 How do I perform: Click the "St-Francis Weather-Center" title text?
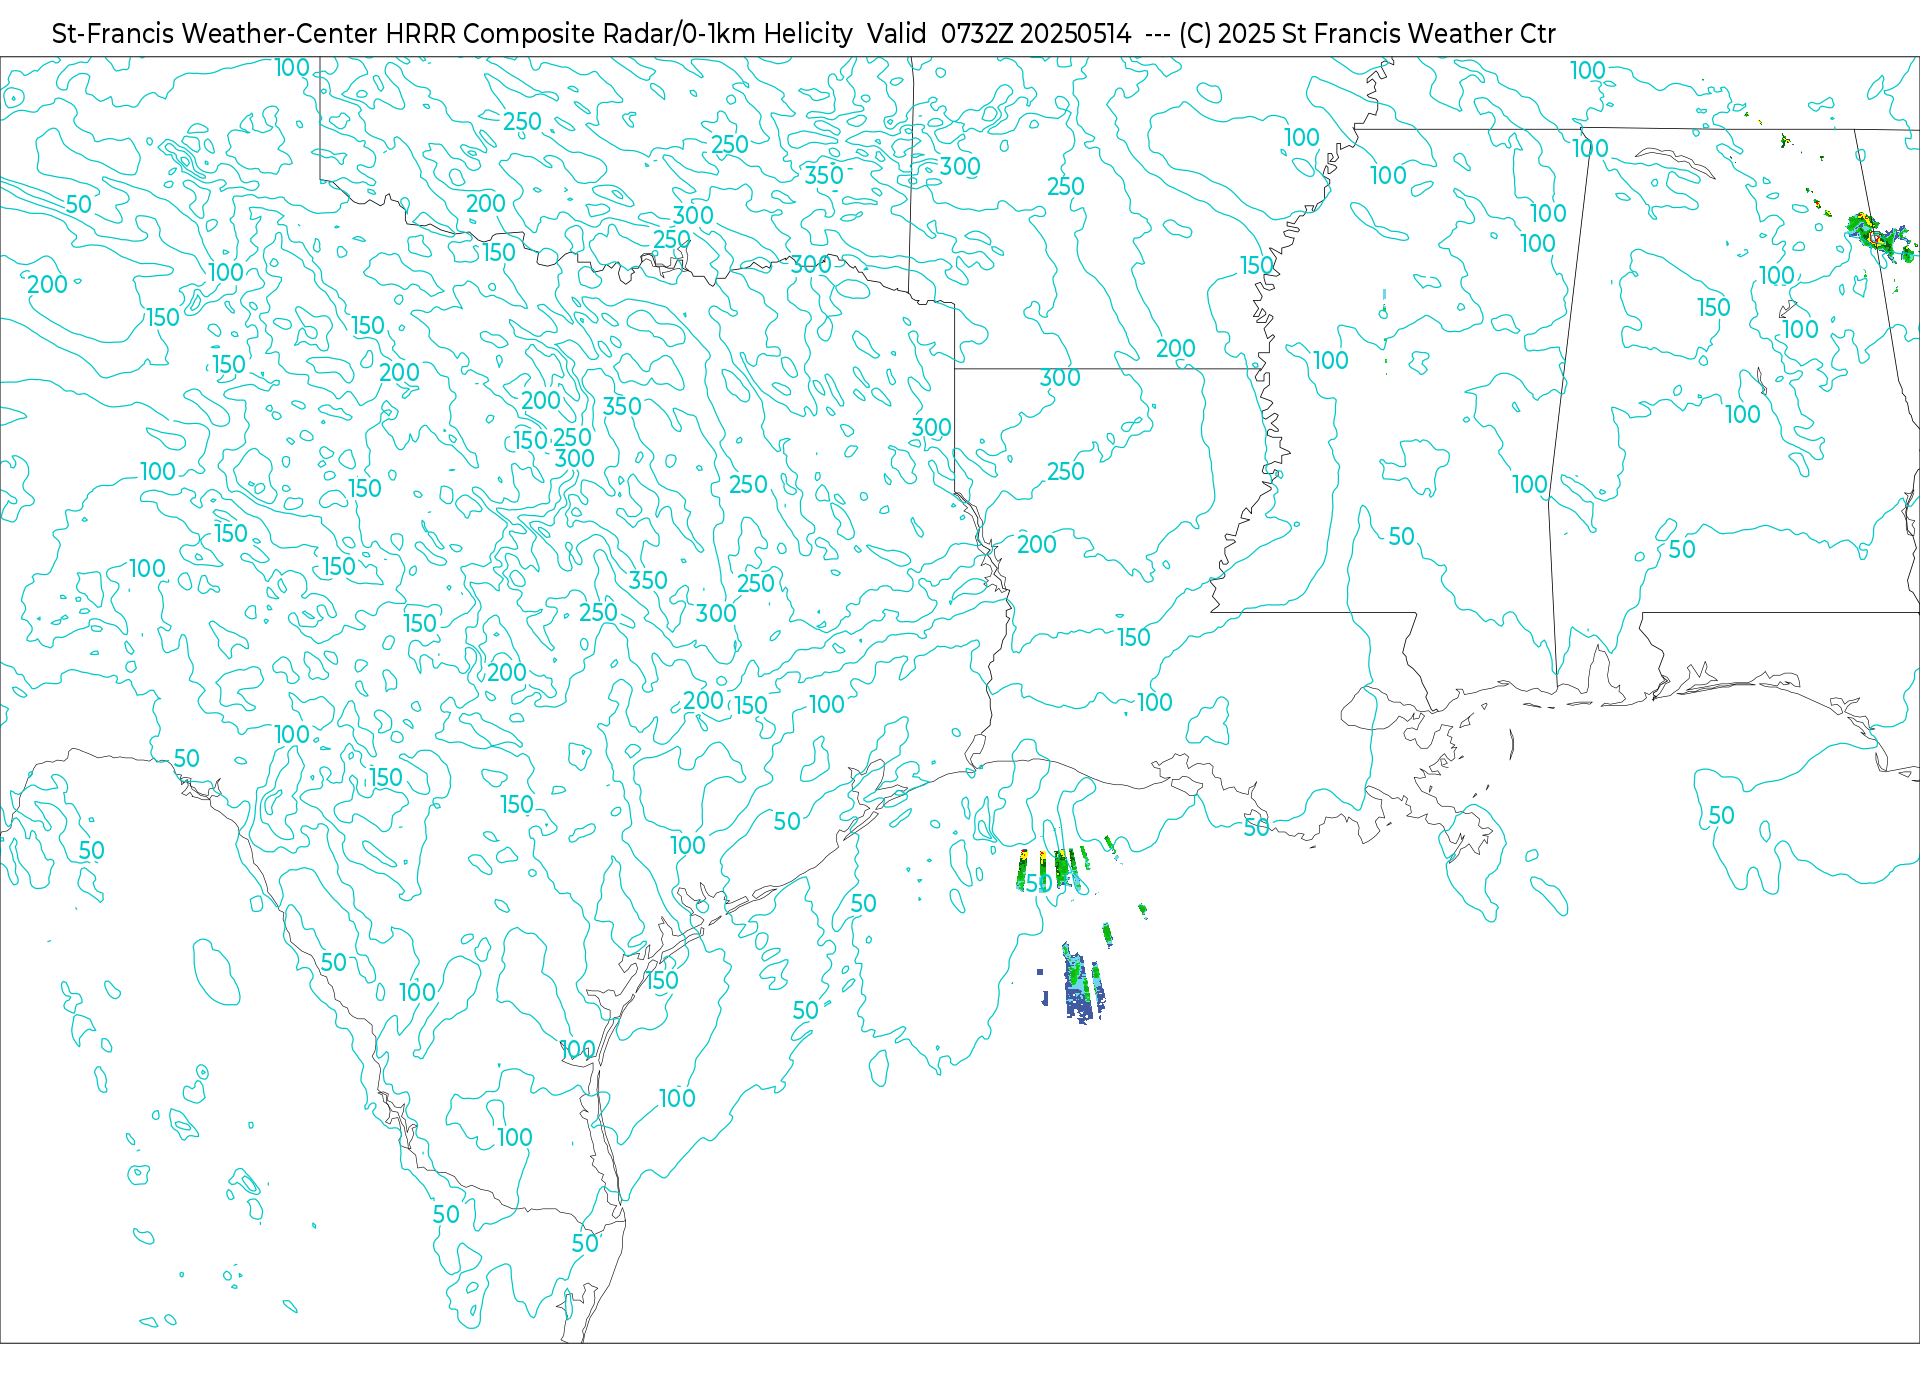(215, 34)
